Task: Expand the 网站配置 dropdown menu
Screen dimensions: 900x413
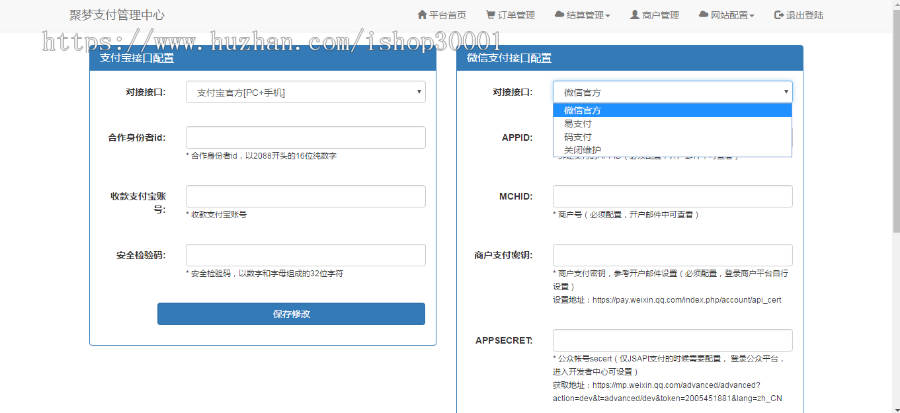Action: click(727, 15)
